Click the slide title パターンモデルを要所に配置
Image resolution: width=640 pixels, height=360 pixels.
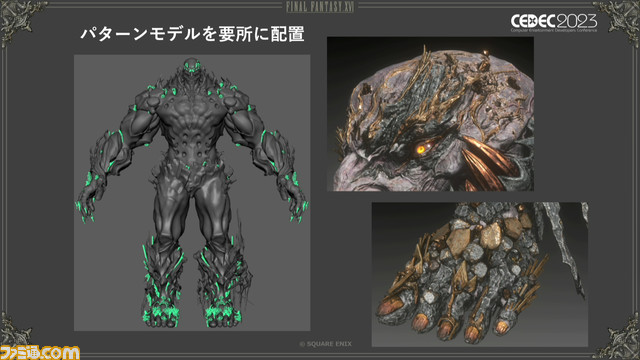point(192,34)
